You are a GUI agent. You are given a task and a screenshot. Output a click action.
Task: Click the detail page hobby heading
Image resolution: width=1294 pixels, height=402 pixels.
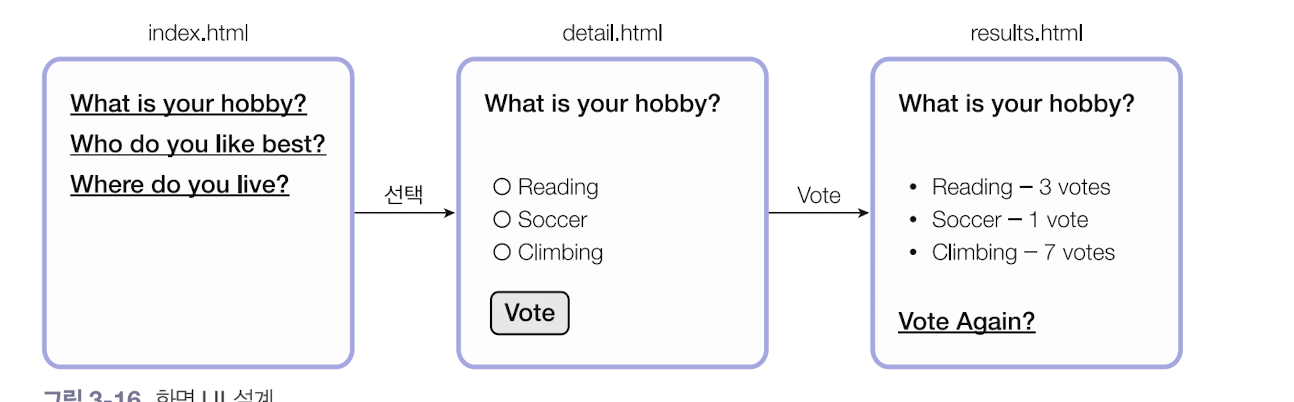(x=602, y=104)
